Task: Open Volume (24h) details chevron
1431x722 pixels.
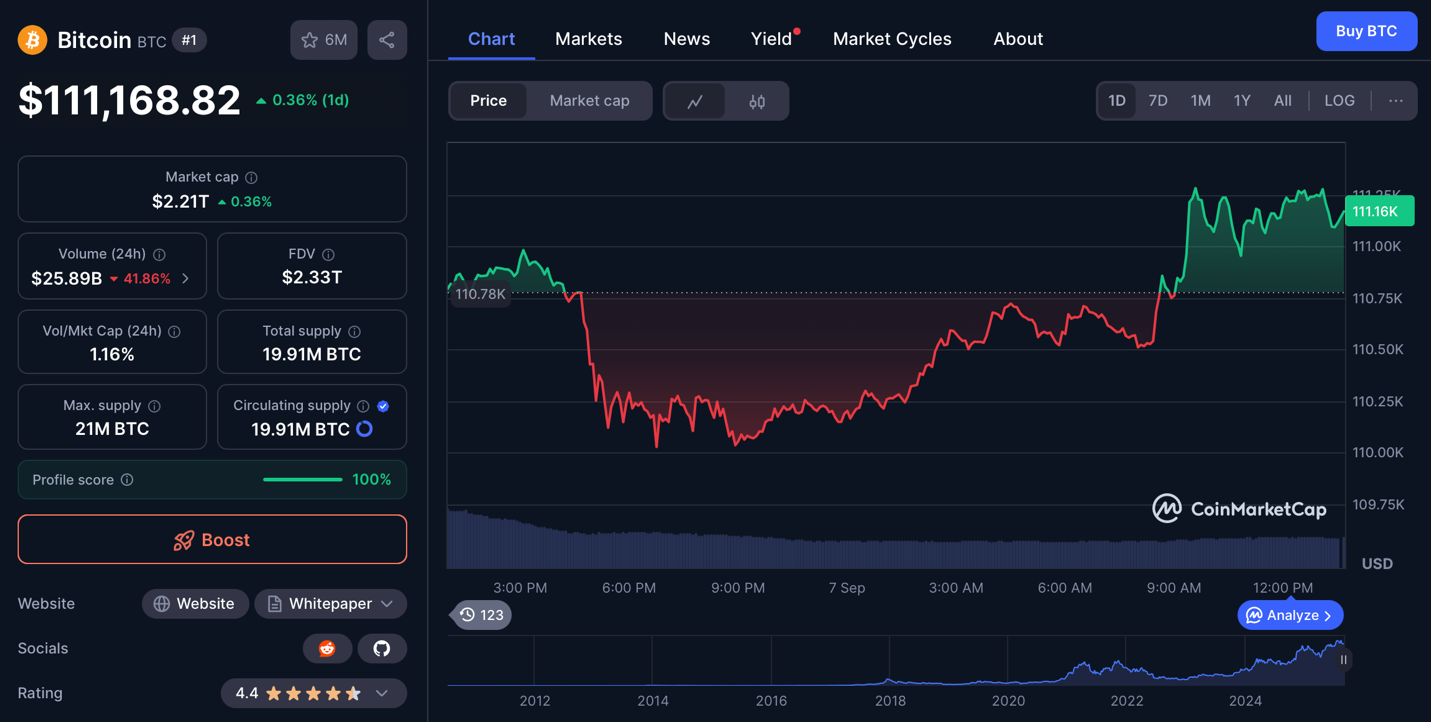Action: pyautogui.click(x=186, y=279)
